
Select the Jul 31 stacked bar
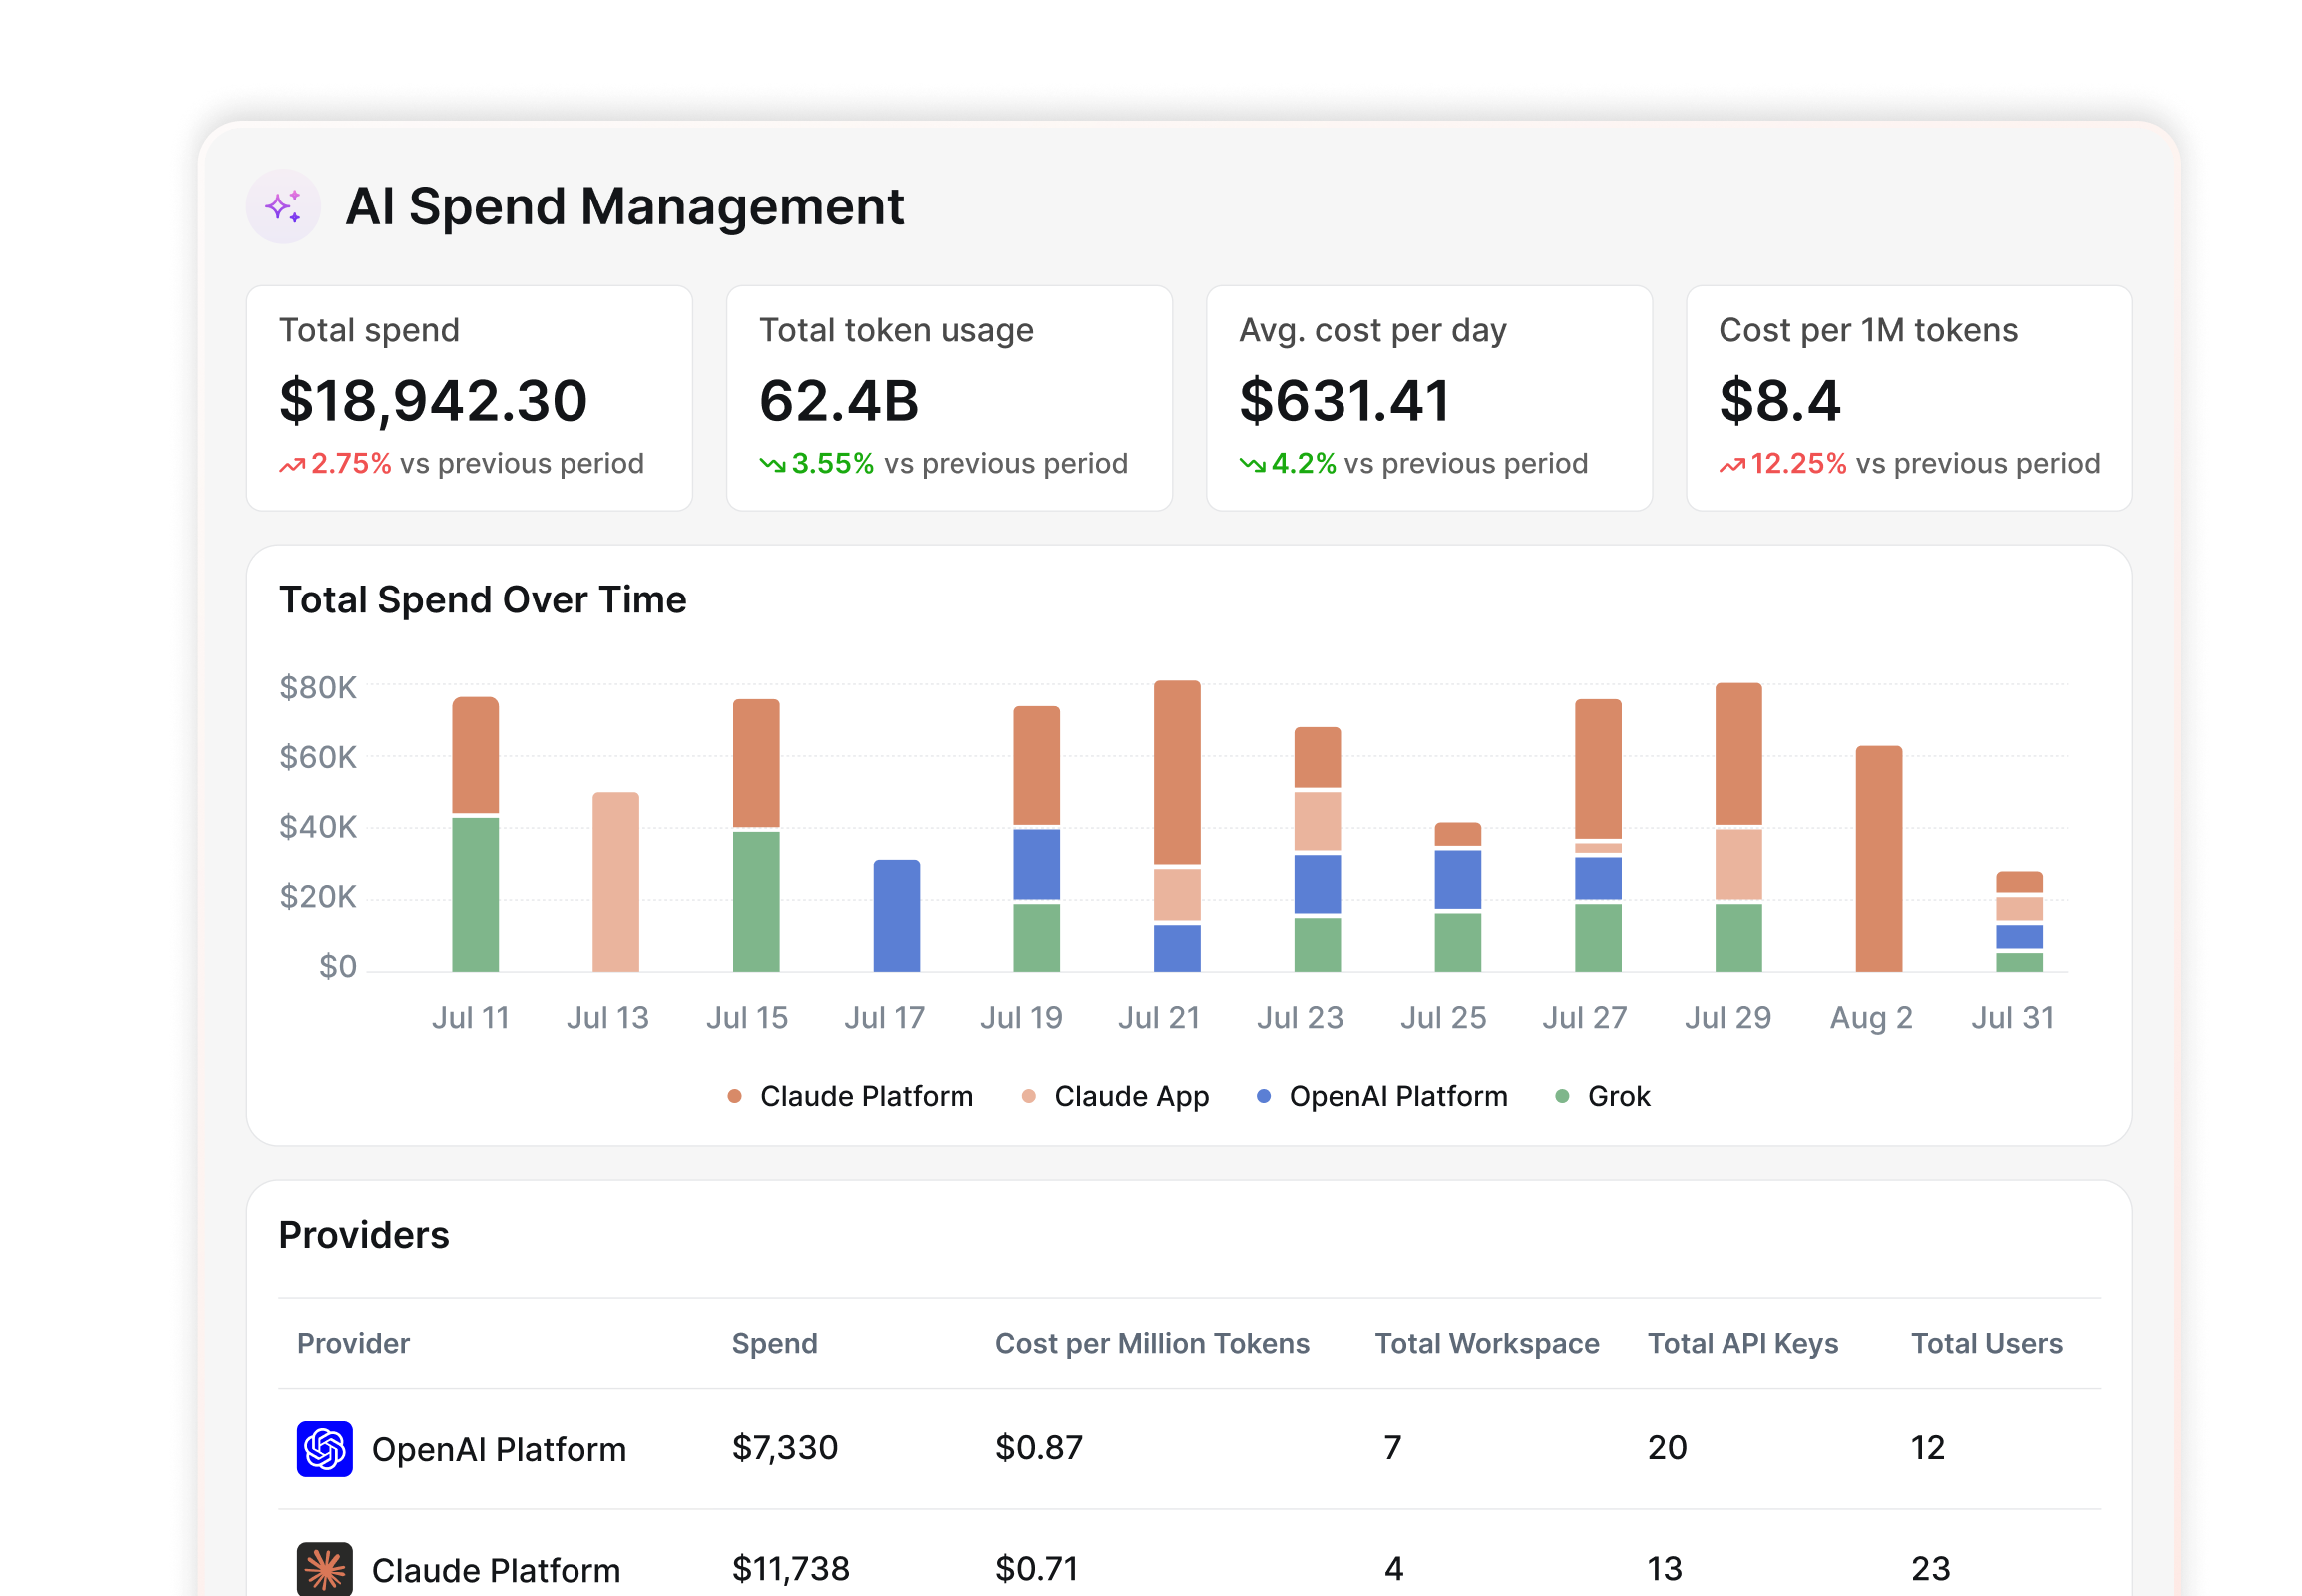click(x=2019, y=921)
